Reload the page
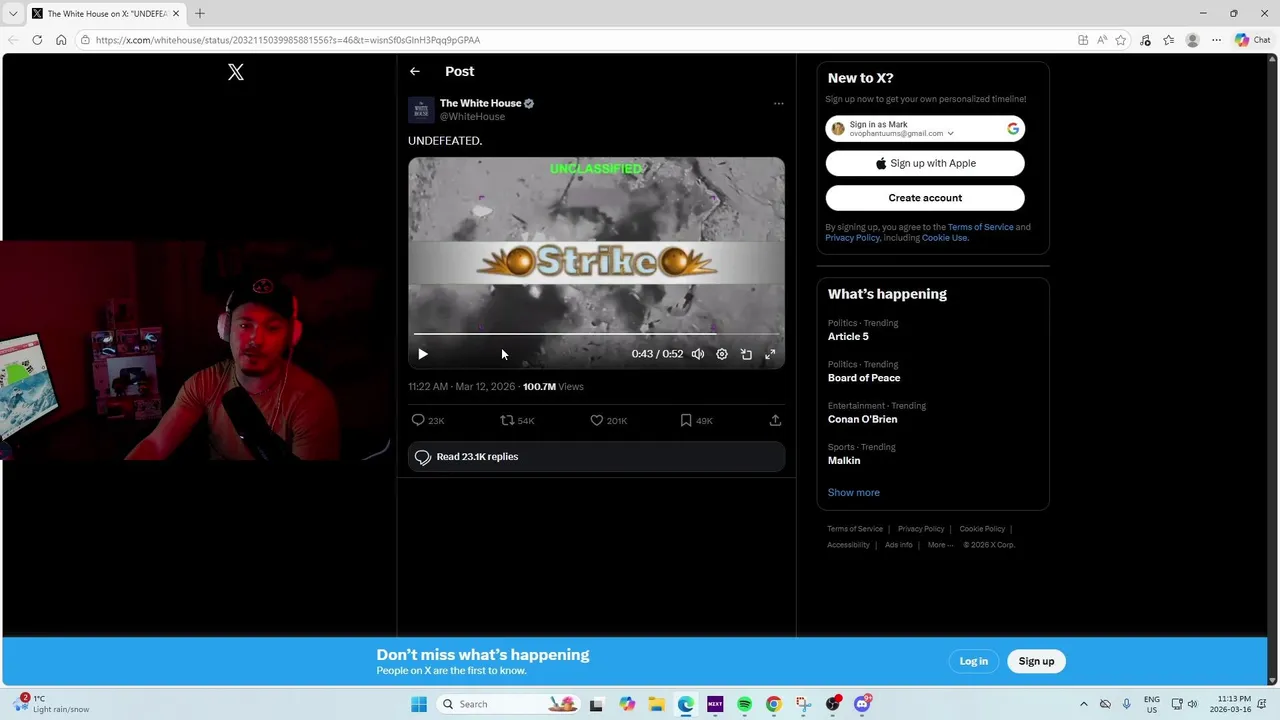 pyautogui.click(x=37, y=40)
